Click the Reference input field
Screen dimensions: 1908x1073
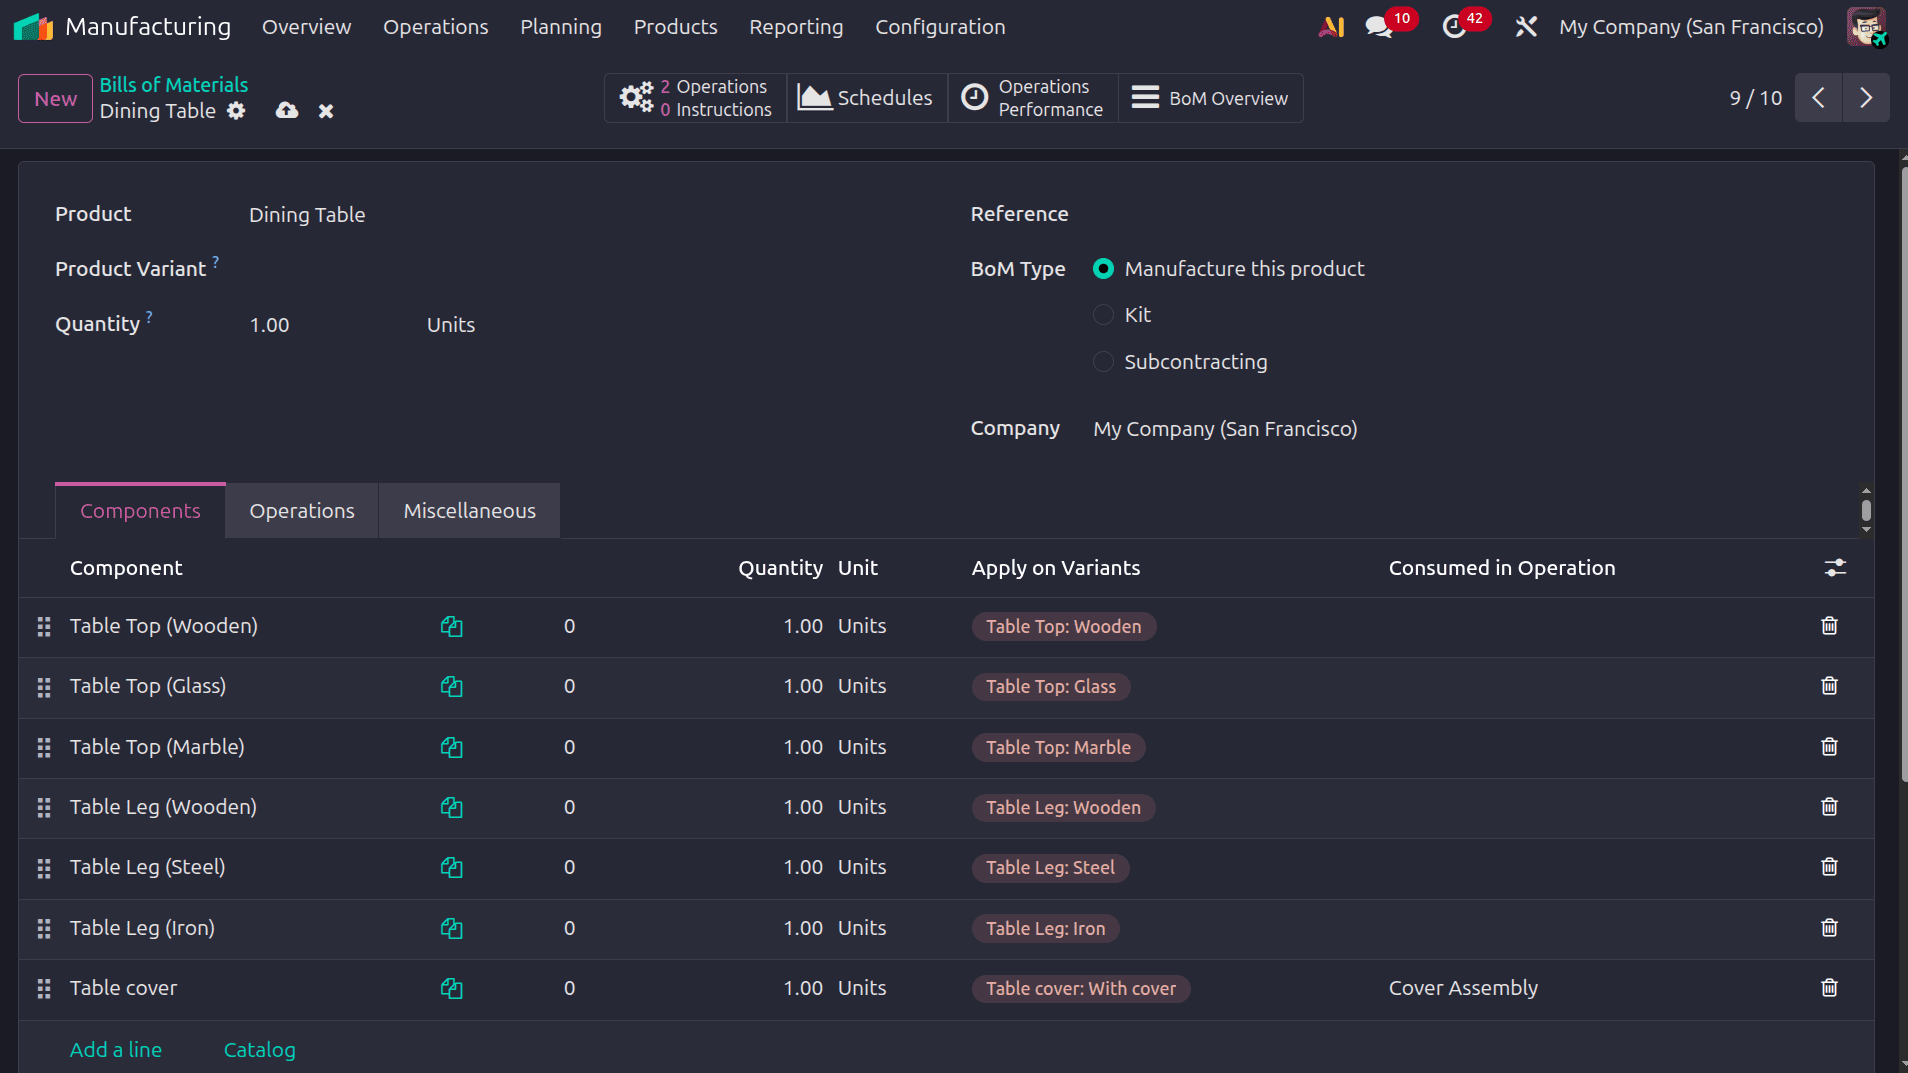click(x=1465, y=215)
